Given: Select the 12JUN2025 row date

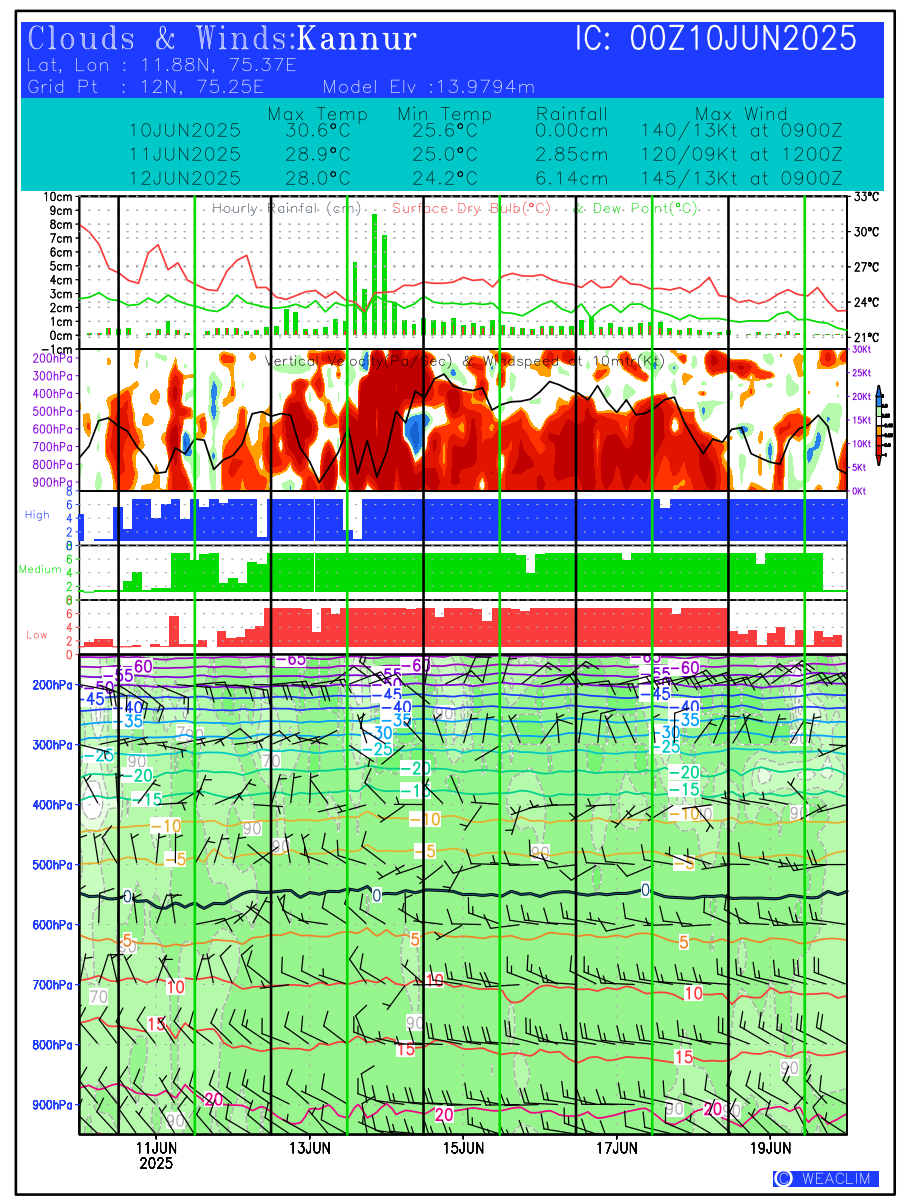Looking at the screenshot, I should tap(185, 178).
